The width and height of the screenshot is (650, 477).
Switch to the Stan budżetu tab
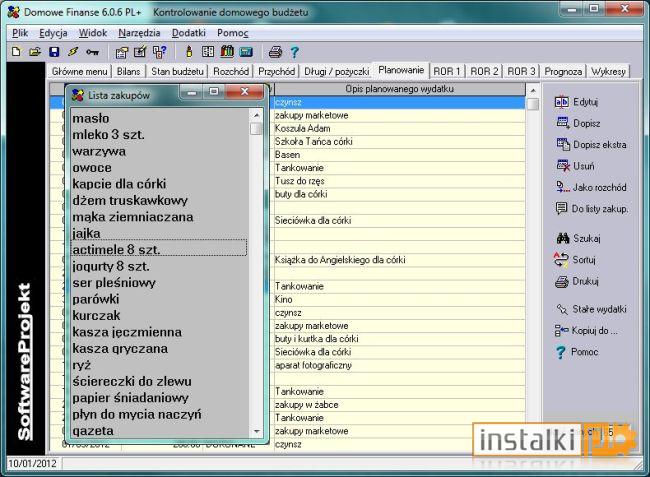177,71
